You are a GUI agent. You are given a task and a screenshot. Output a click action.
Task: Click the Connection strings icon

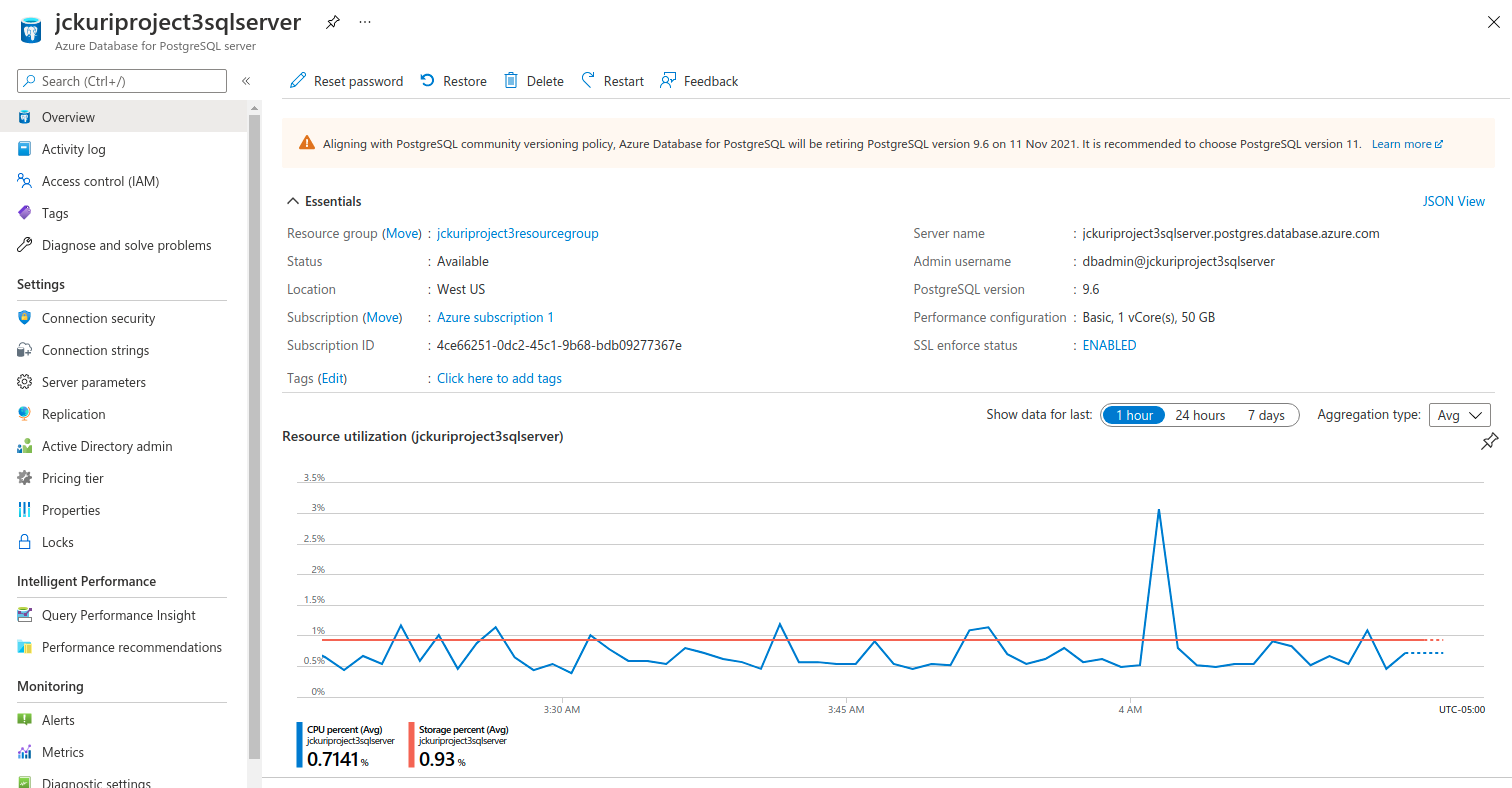pos(25,350)
